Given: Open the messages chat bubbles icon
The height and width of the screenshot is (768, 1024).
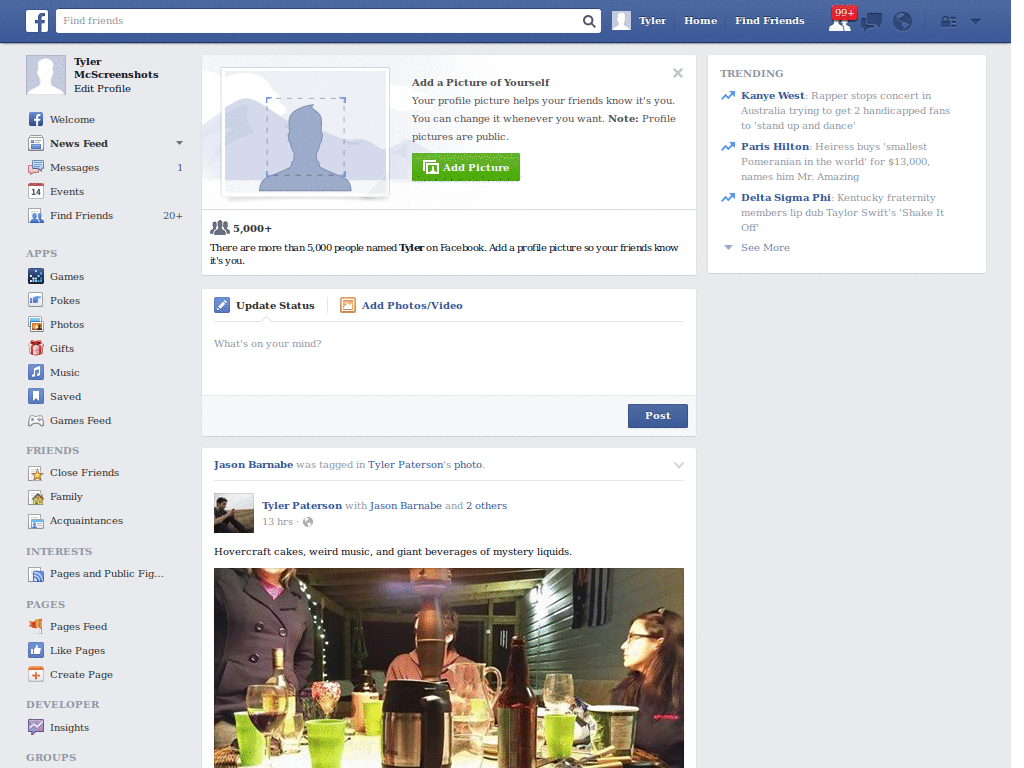Looking at the screenshot, I should (871, 22).
